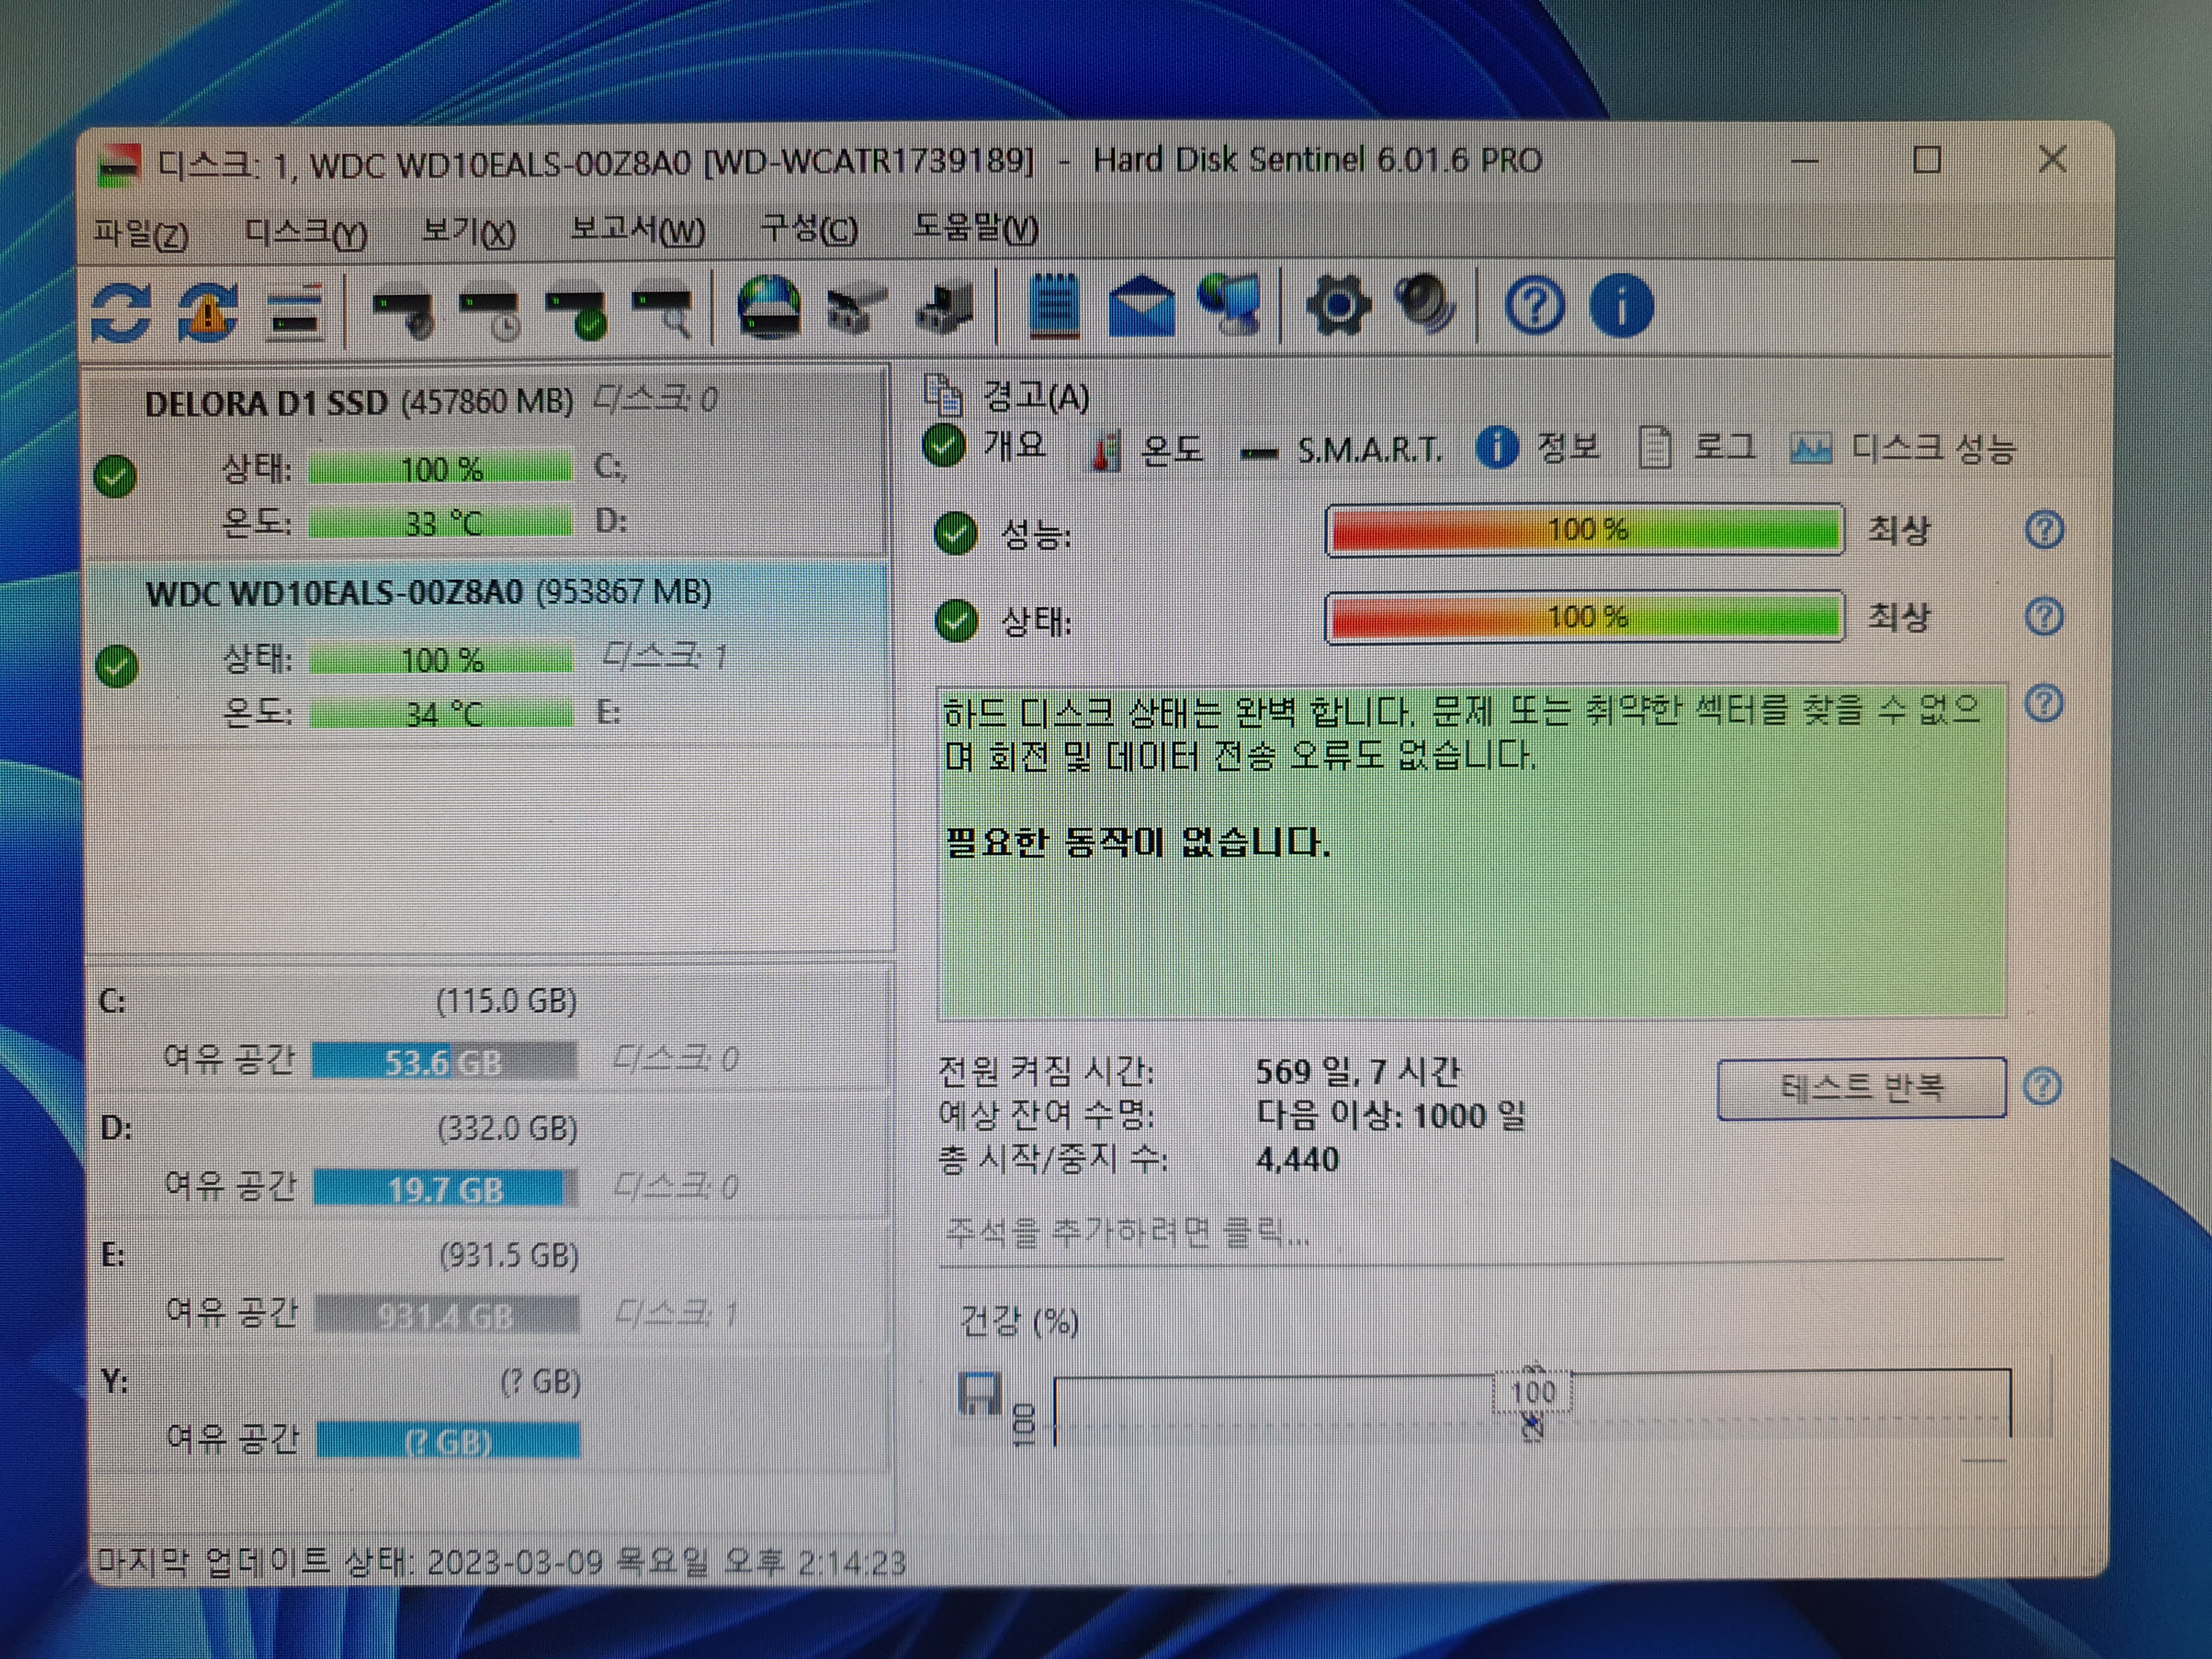
Task: Switch to the 디스크 성능 tab
Action: [x=1903, y=448]
